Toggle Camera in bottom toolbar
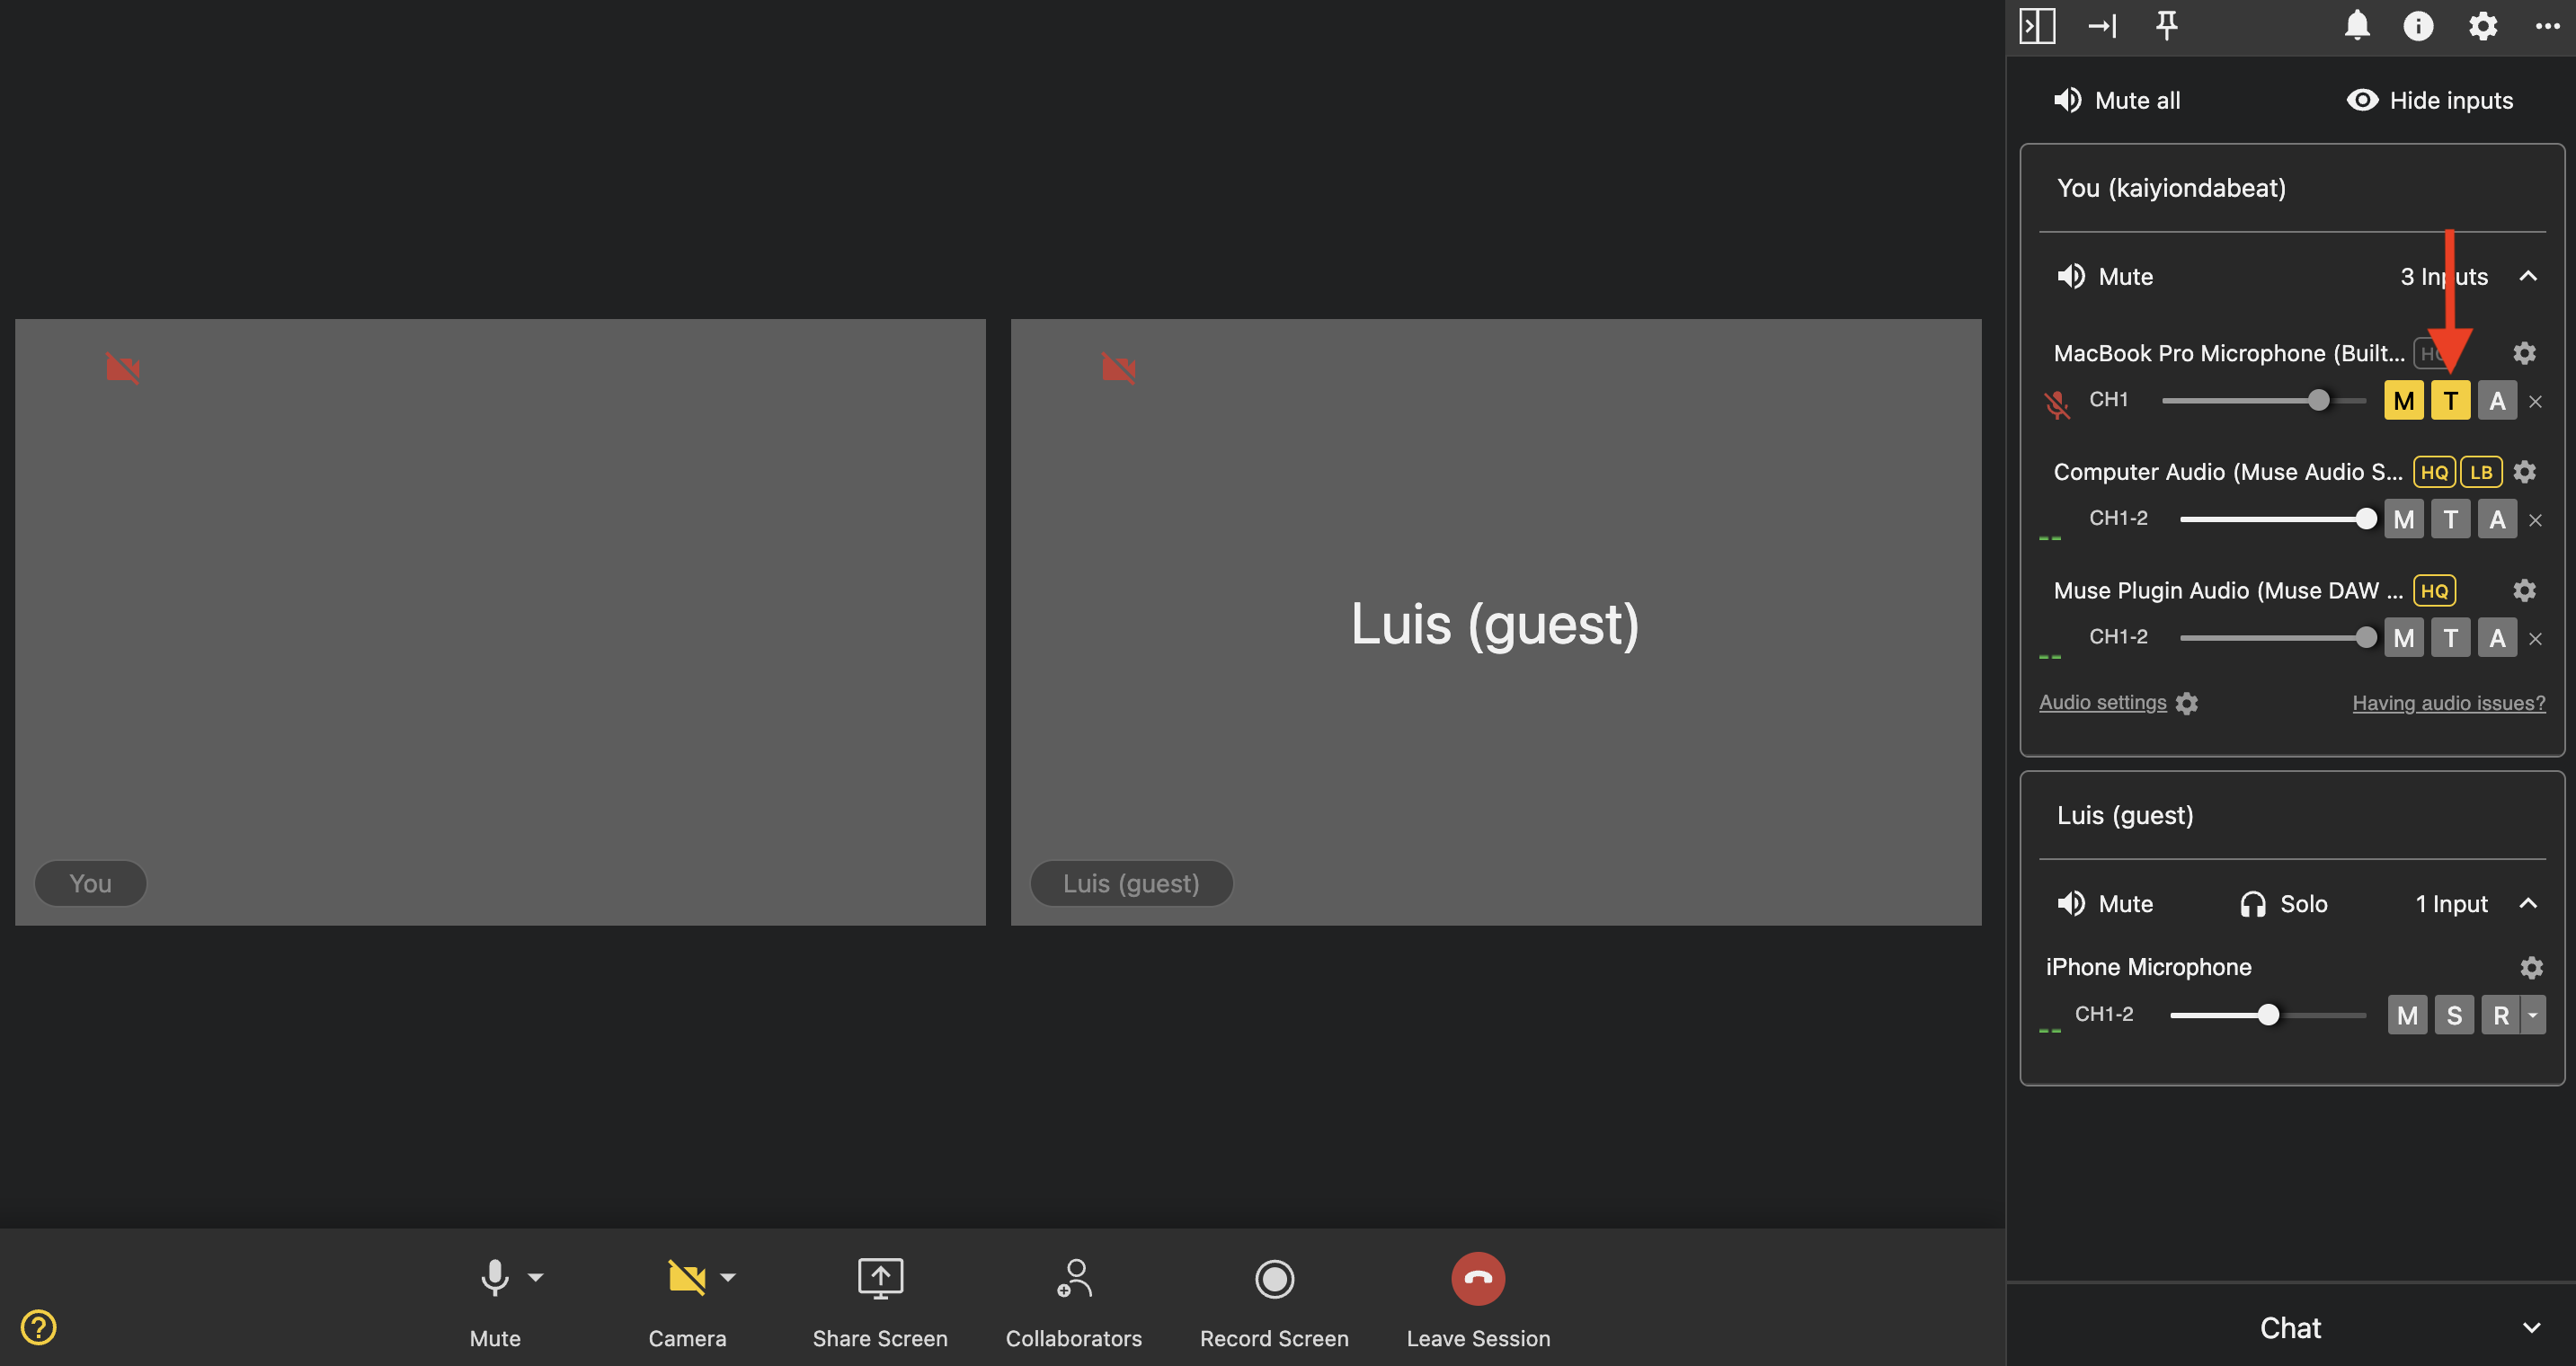The height and width of the screenshot is (1366, 2576). [x=687, y=1302]
